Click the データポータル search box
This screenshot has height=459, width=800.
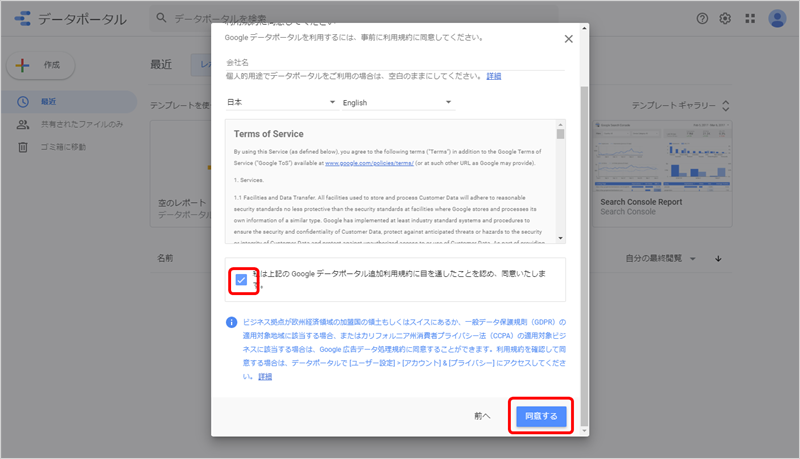click(x=354, y=18)
